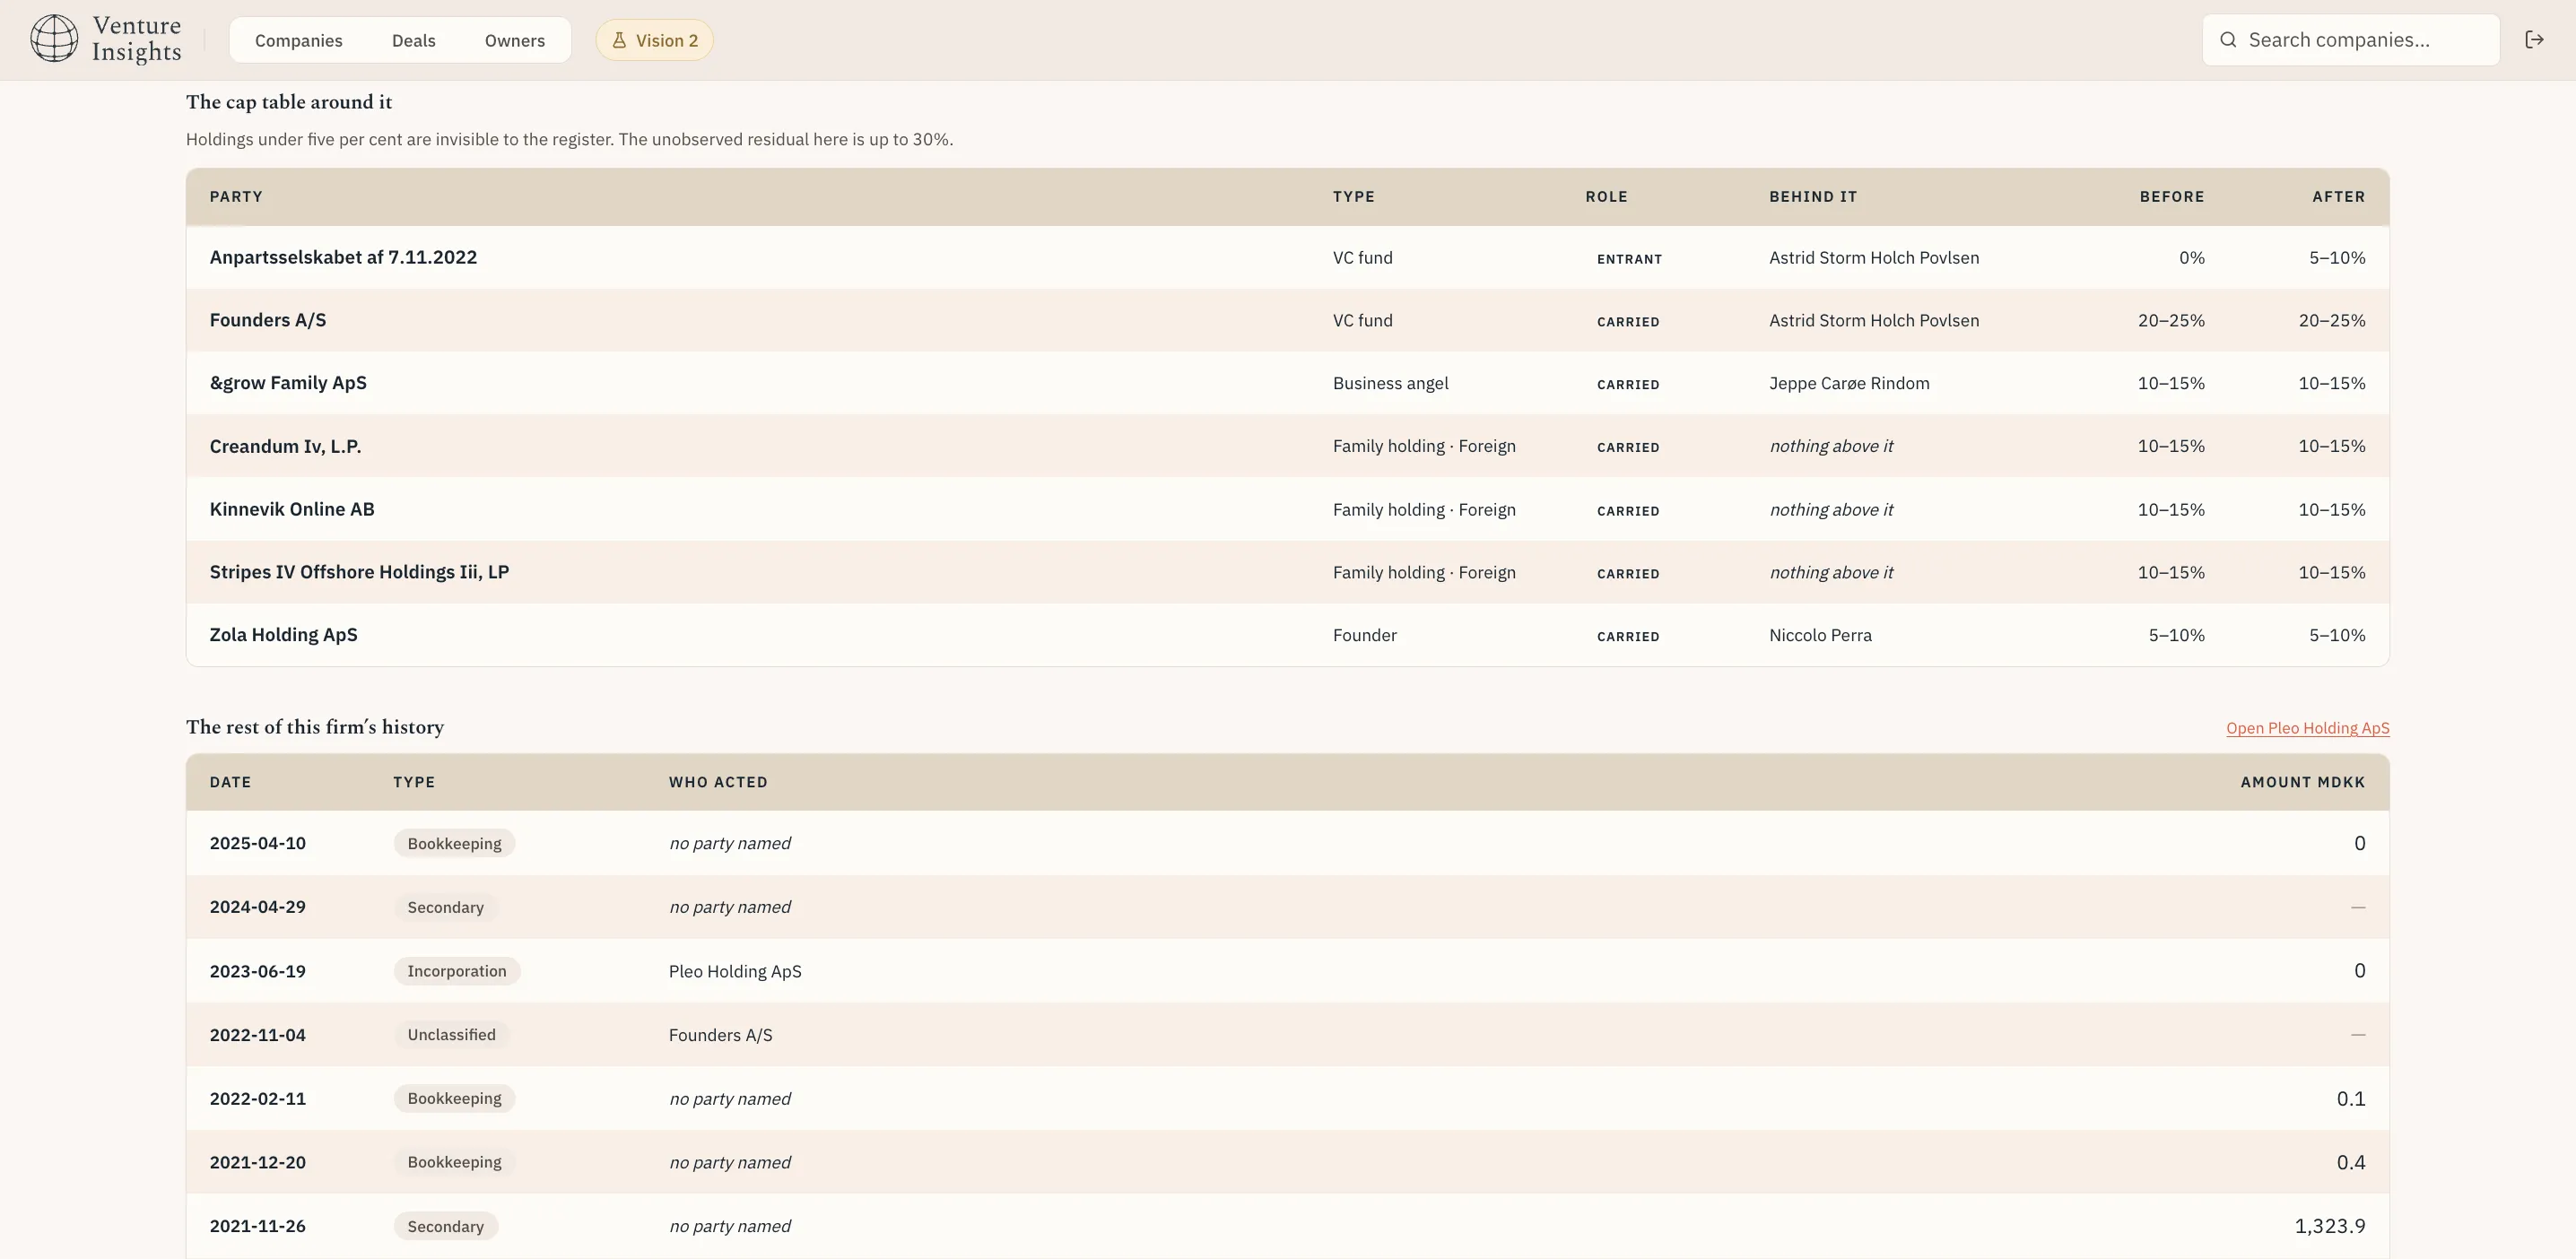
Task: Select Kinnevik Online AB party name
Action: tap(292, 509)
